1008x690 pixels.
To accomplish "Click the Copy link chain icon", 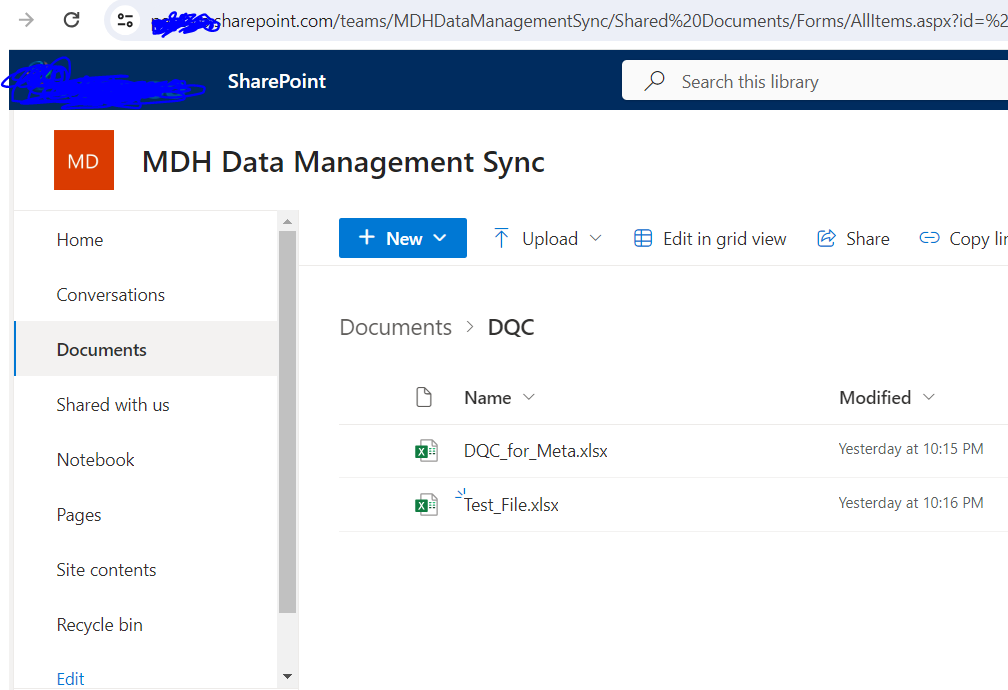I will (x=929, y=238).
